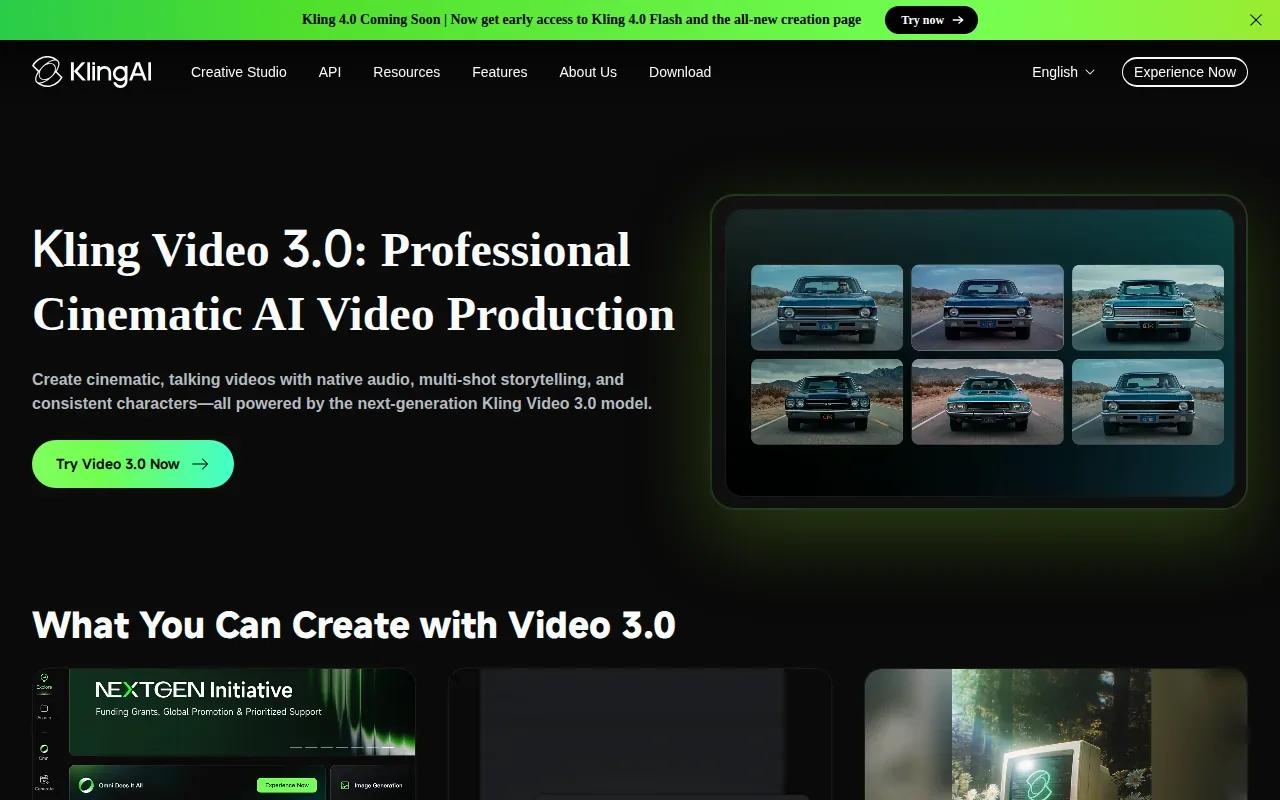1280x800 pixels.
Task: Click the Try now banner button
Action: [931, 20]
